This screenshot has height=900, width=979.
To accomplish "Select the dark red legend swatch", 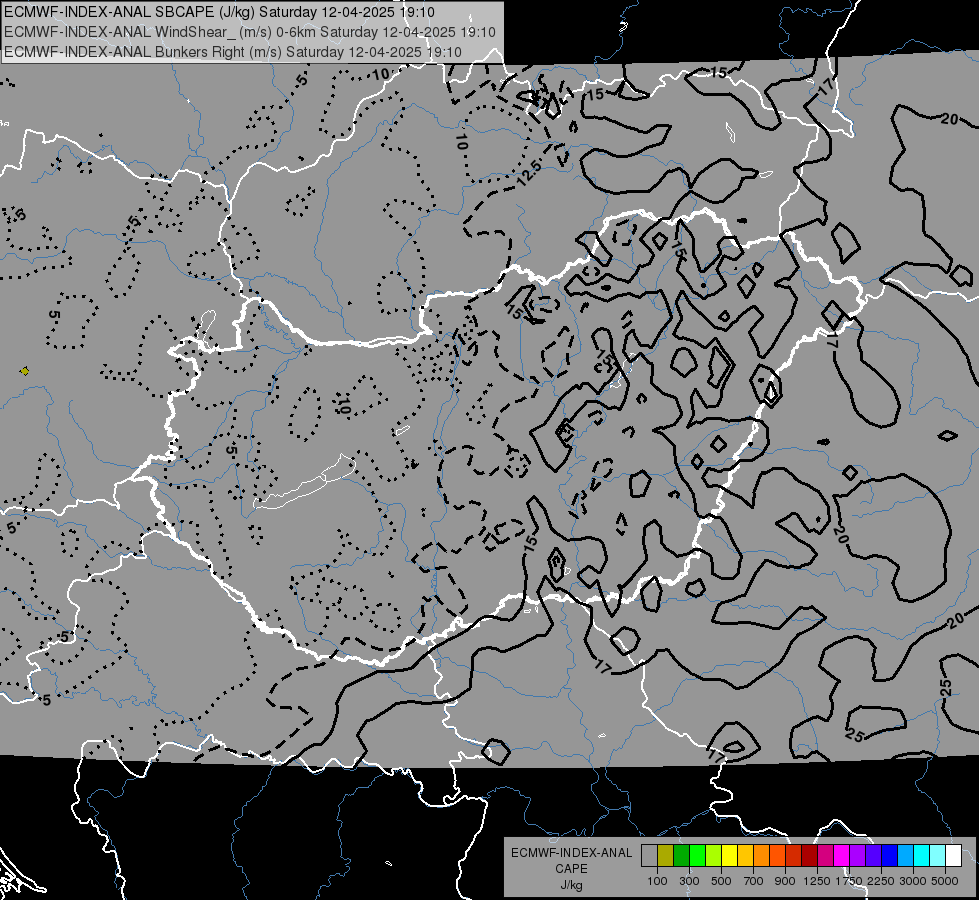I will click(x=809, y=856).
